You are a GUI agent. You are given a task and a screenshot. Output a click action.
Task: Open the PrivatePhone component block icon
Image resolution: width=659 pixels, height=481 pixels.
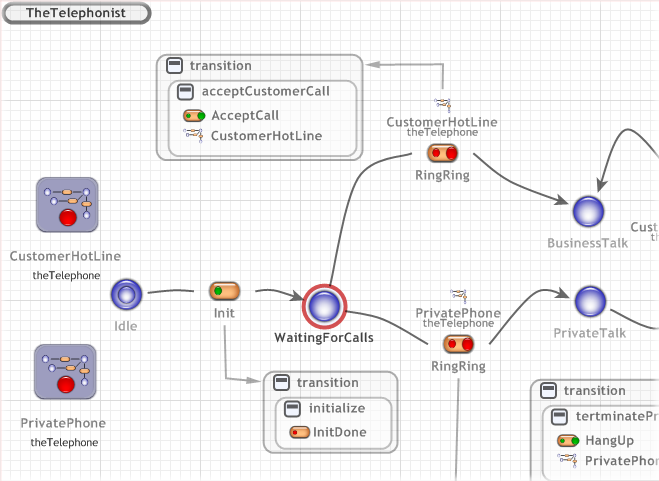click(x=66, y=374)
